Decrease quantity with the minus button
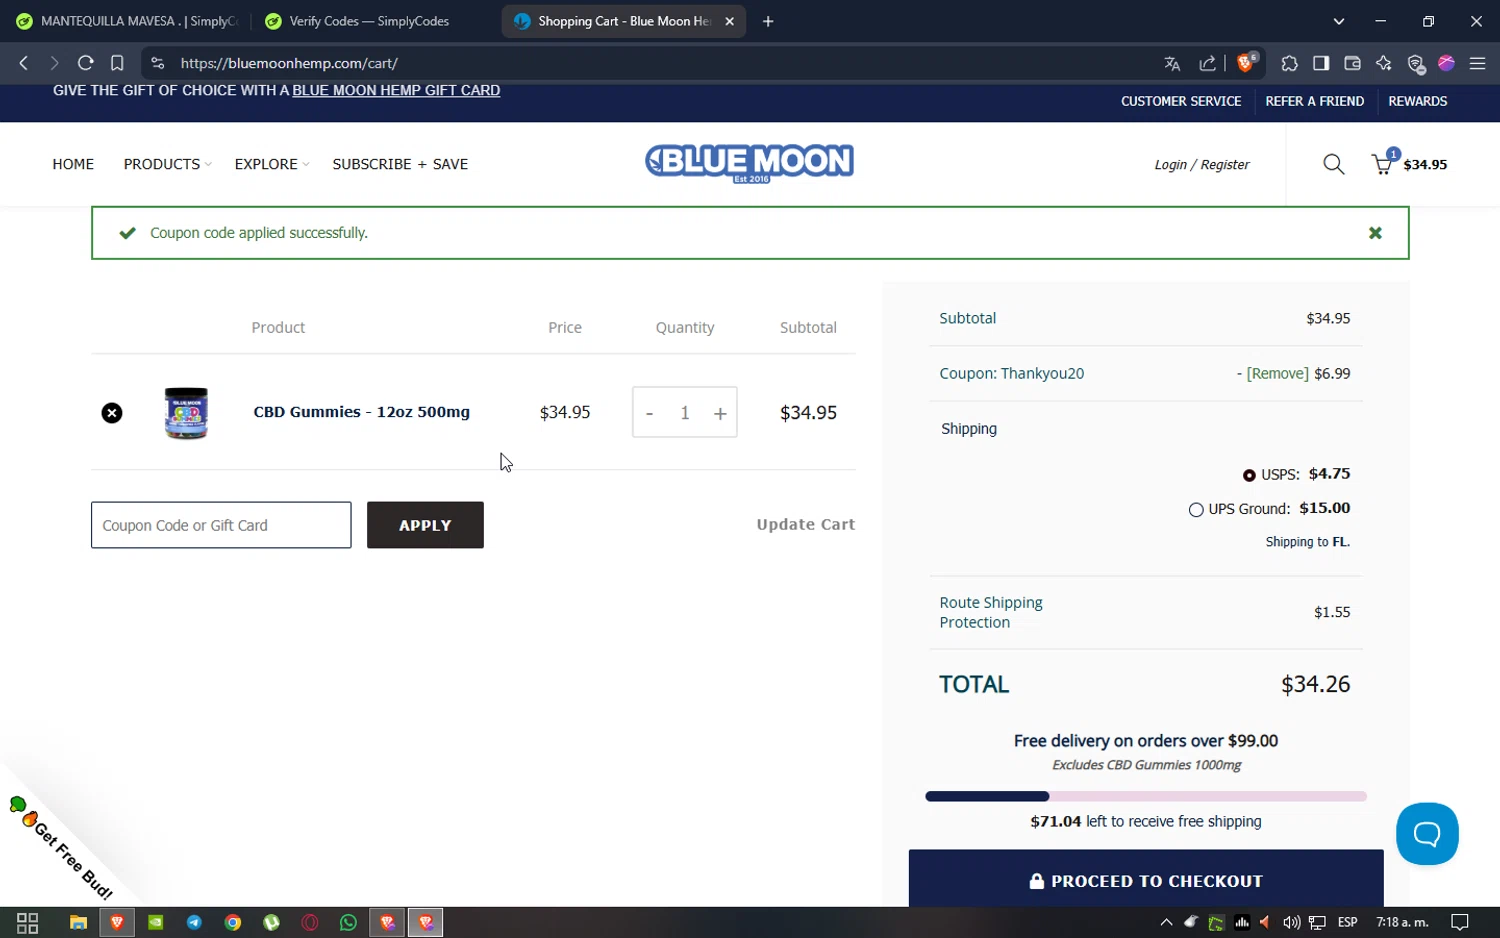Screen dimensions: 1500x938 pyautogui.click(x=649, y=413)
